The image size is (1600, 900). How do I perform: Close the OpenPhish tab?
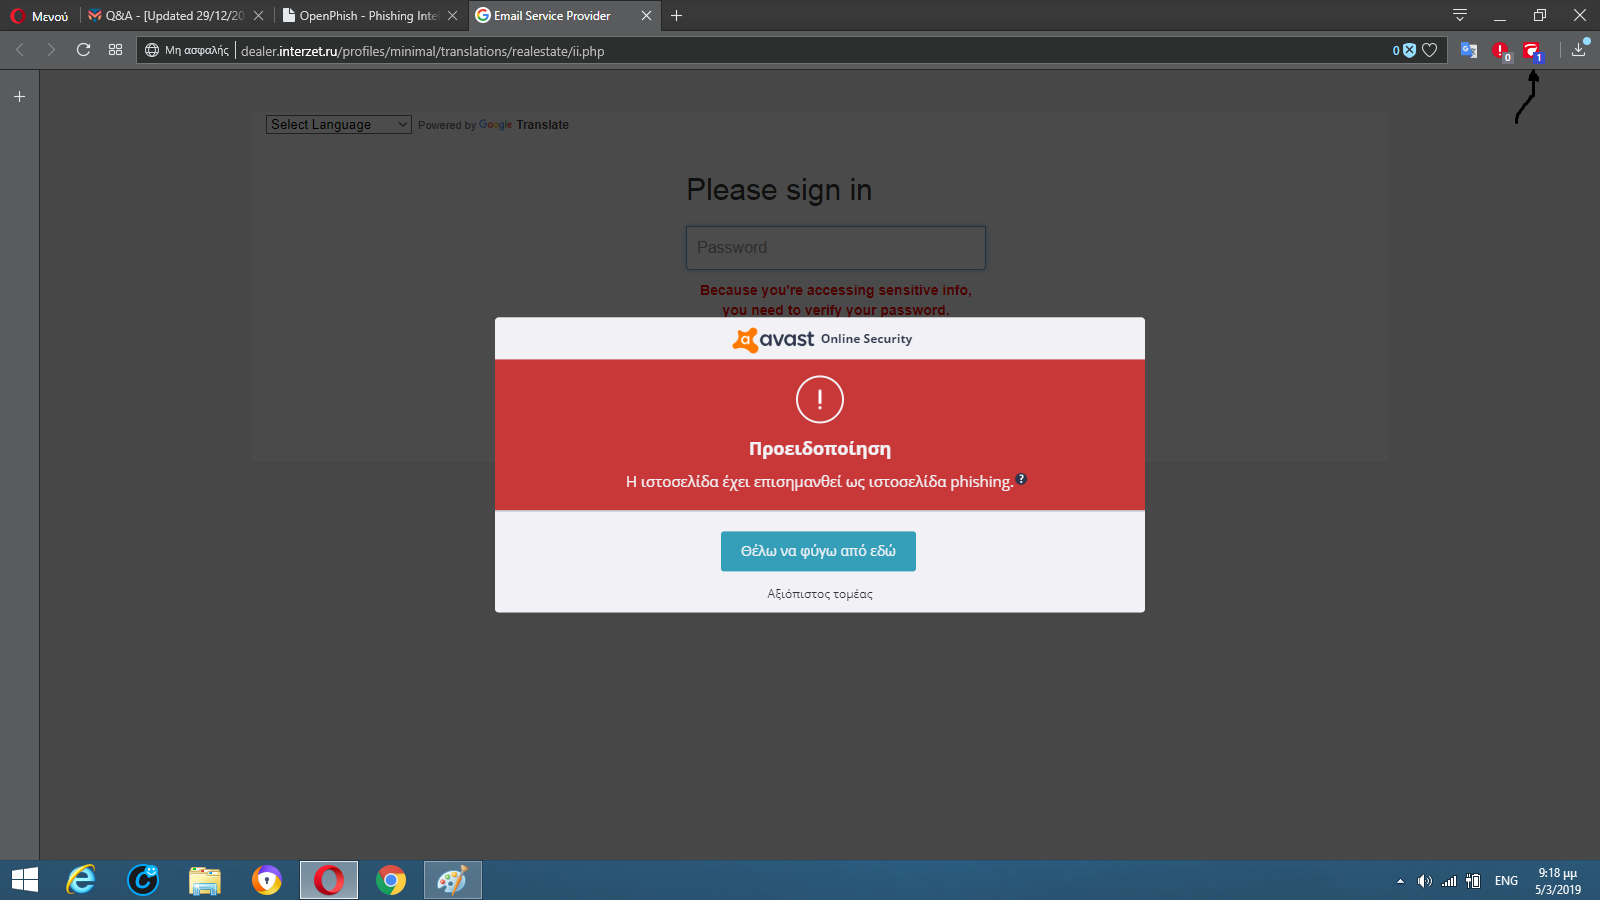[x=453, y=16]
